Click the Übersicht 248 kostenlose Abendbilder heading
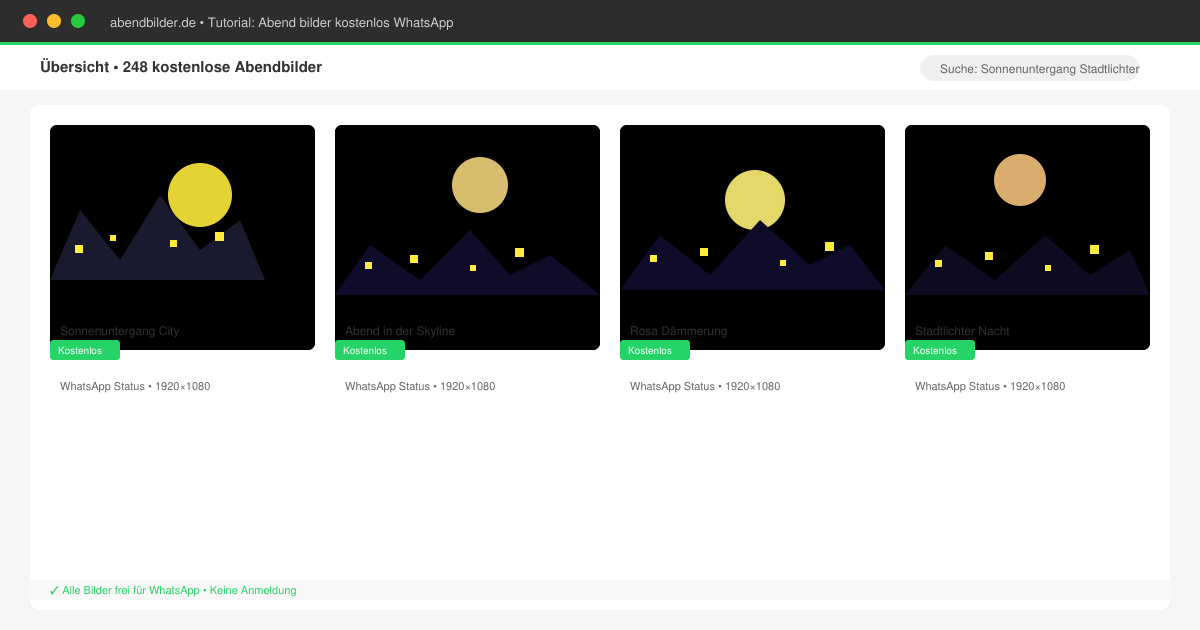Viewport: 1200px width, 630px height. 181,67
